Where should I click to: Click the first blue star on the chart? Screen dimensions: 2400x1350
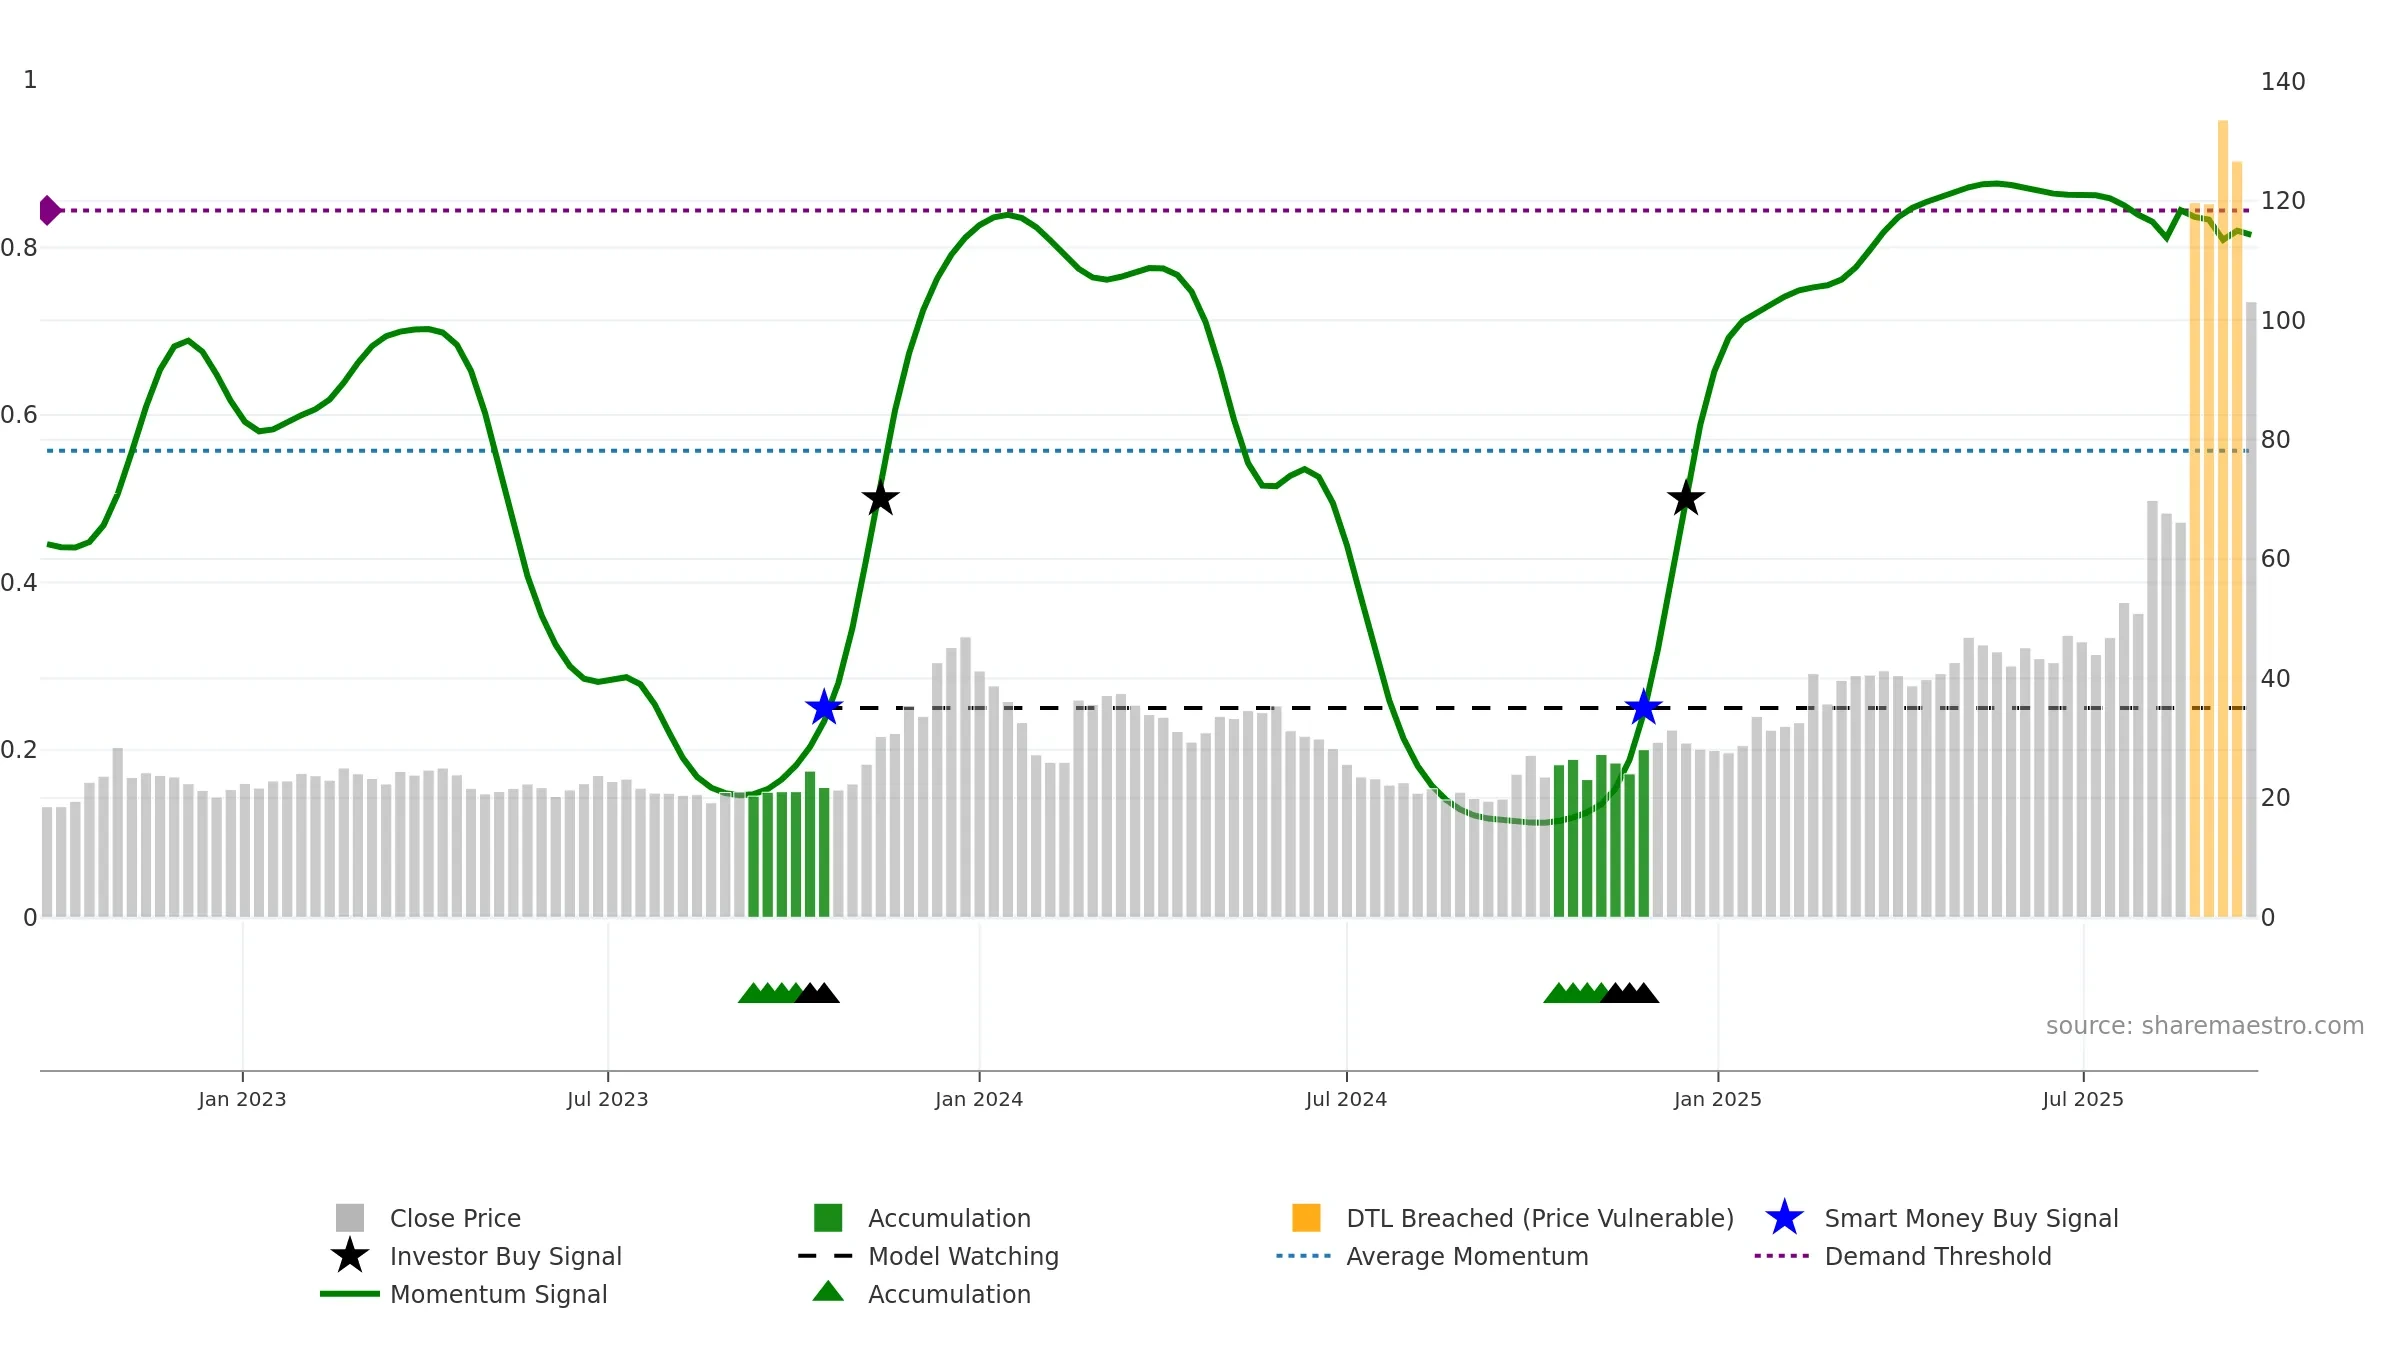(x=824, y=708)
